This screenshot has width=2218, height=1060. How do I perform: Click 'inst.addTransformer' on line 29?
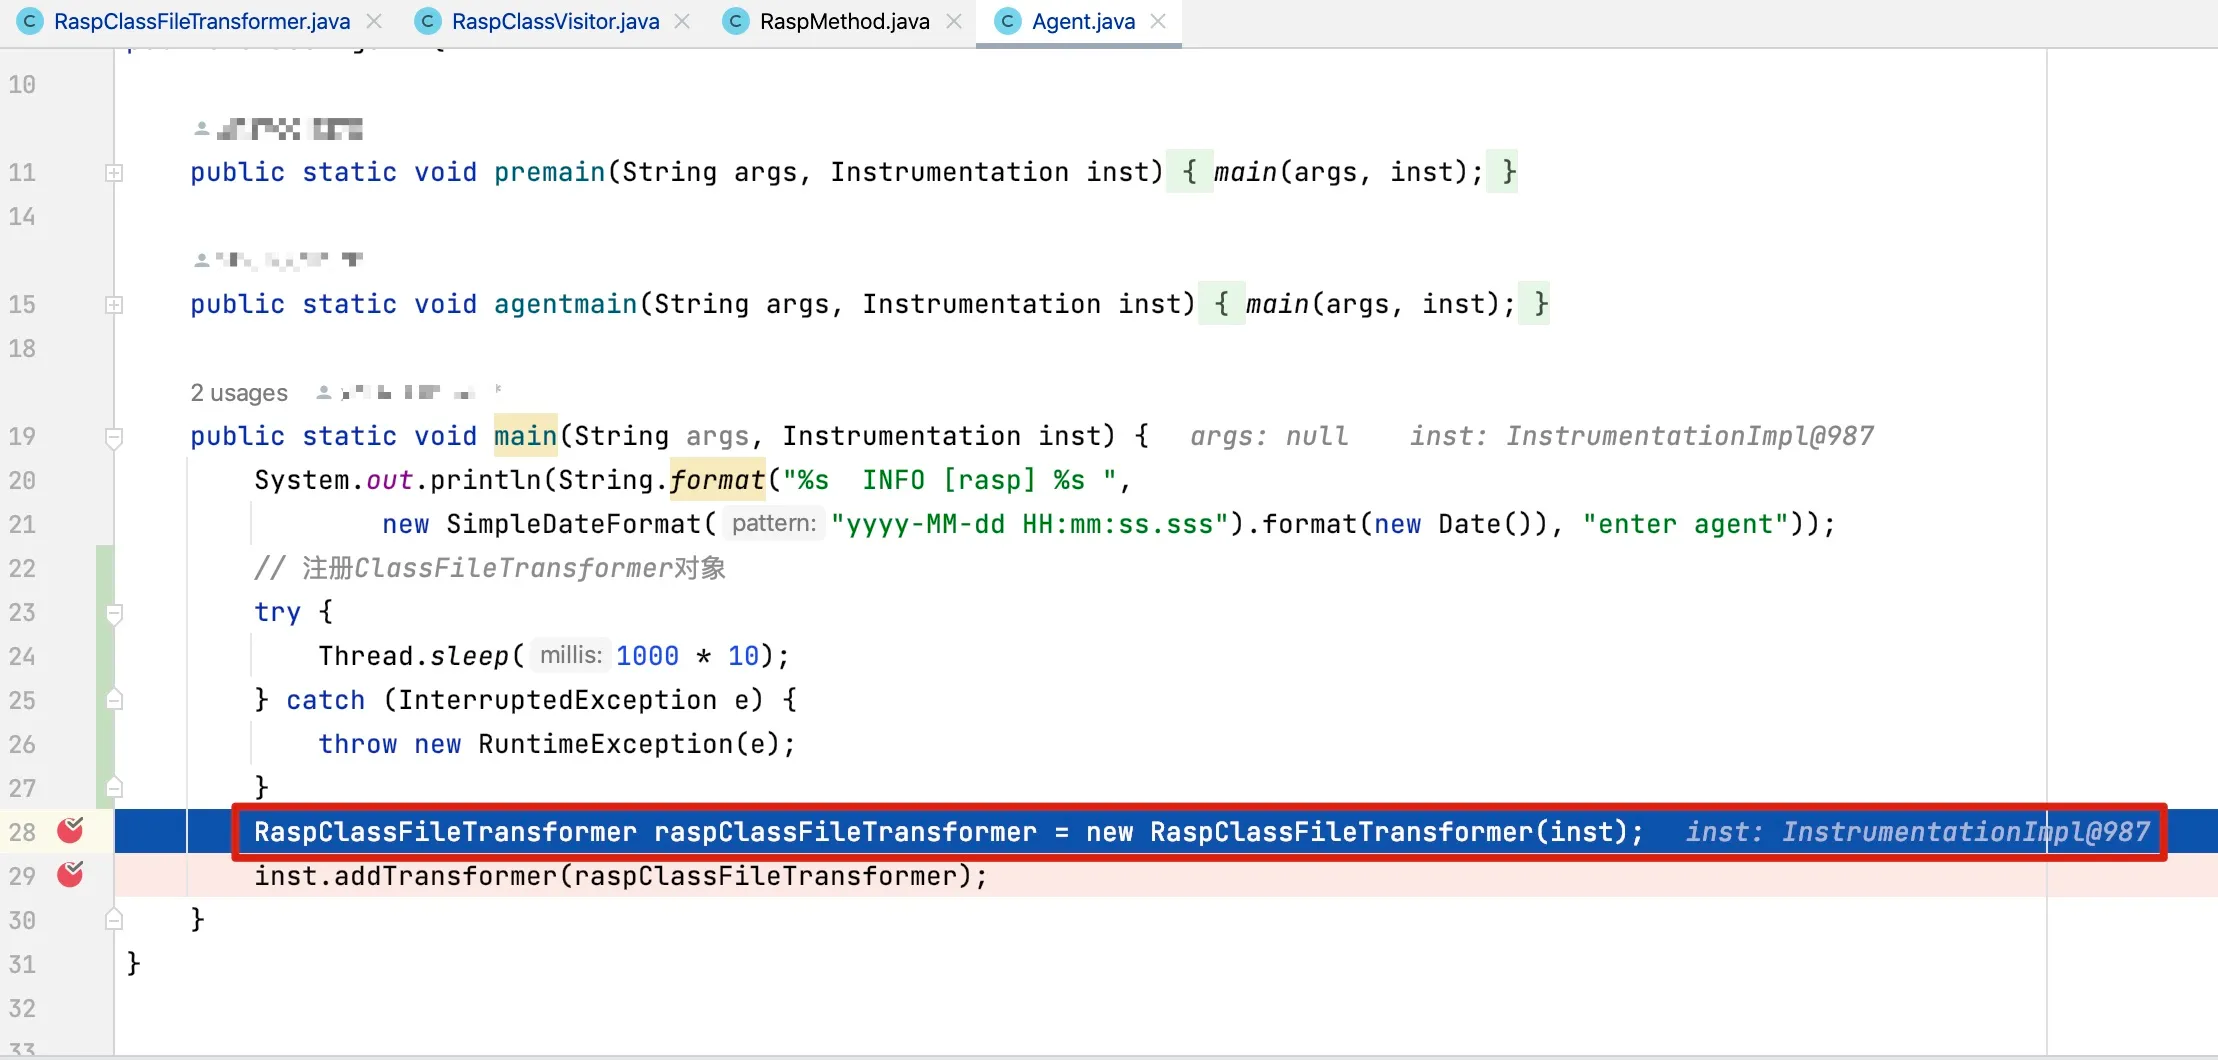[405, 876]
